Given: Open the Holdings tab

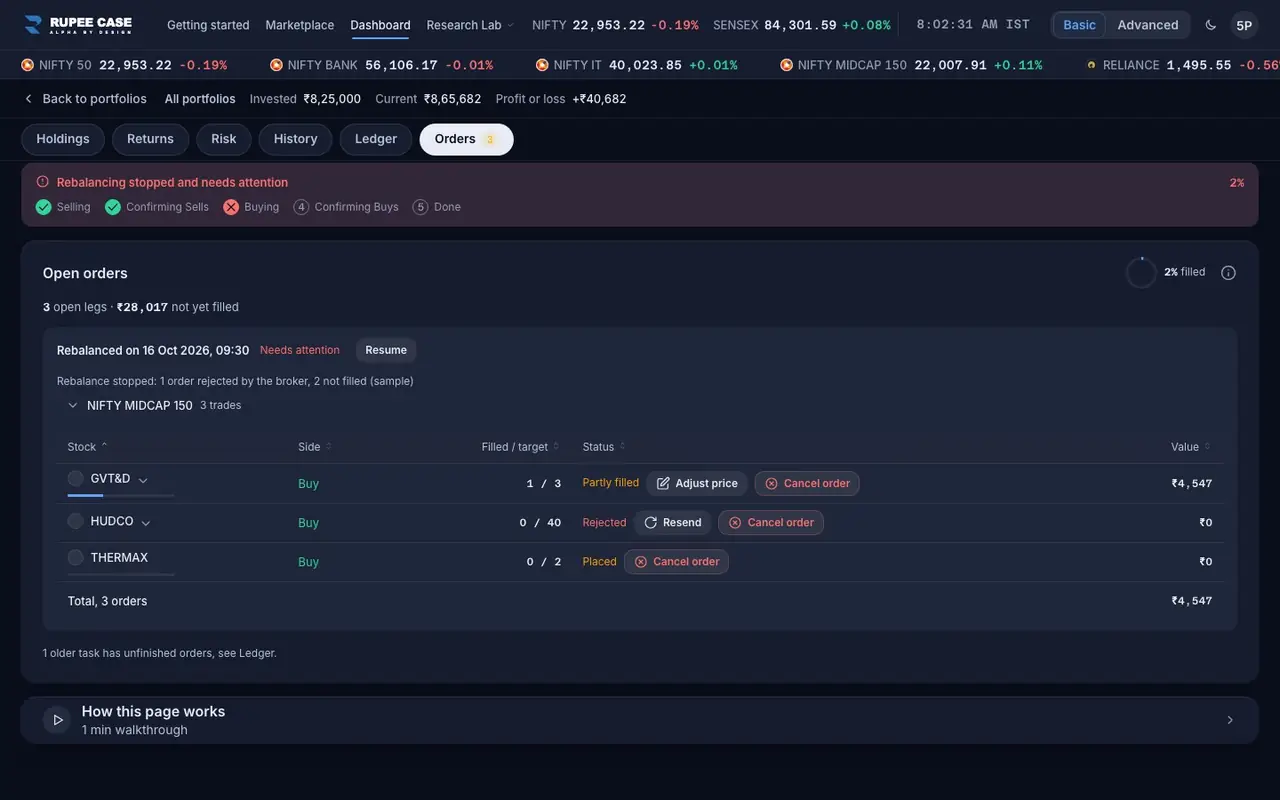Looking at the screenshot, I should [x=63, y=139].
